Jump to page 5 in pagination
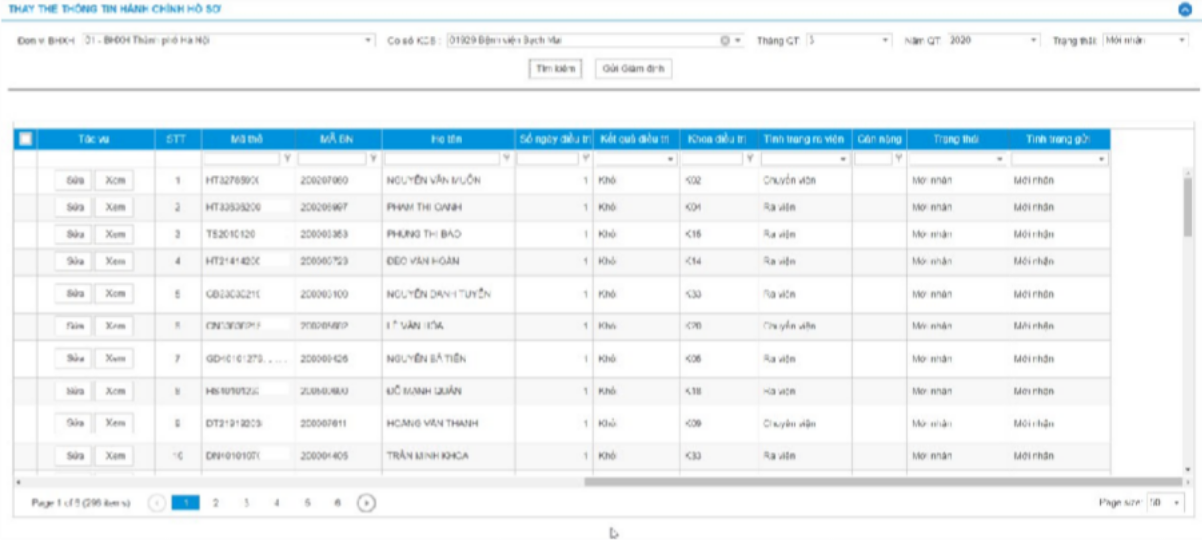This screenshot has height=540, width=1202. pos(307,503)
